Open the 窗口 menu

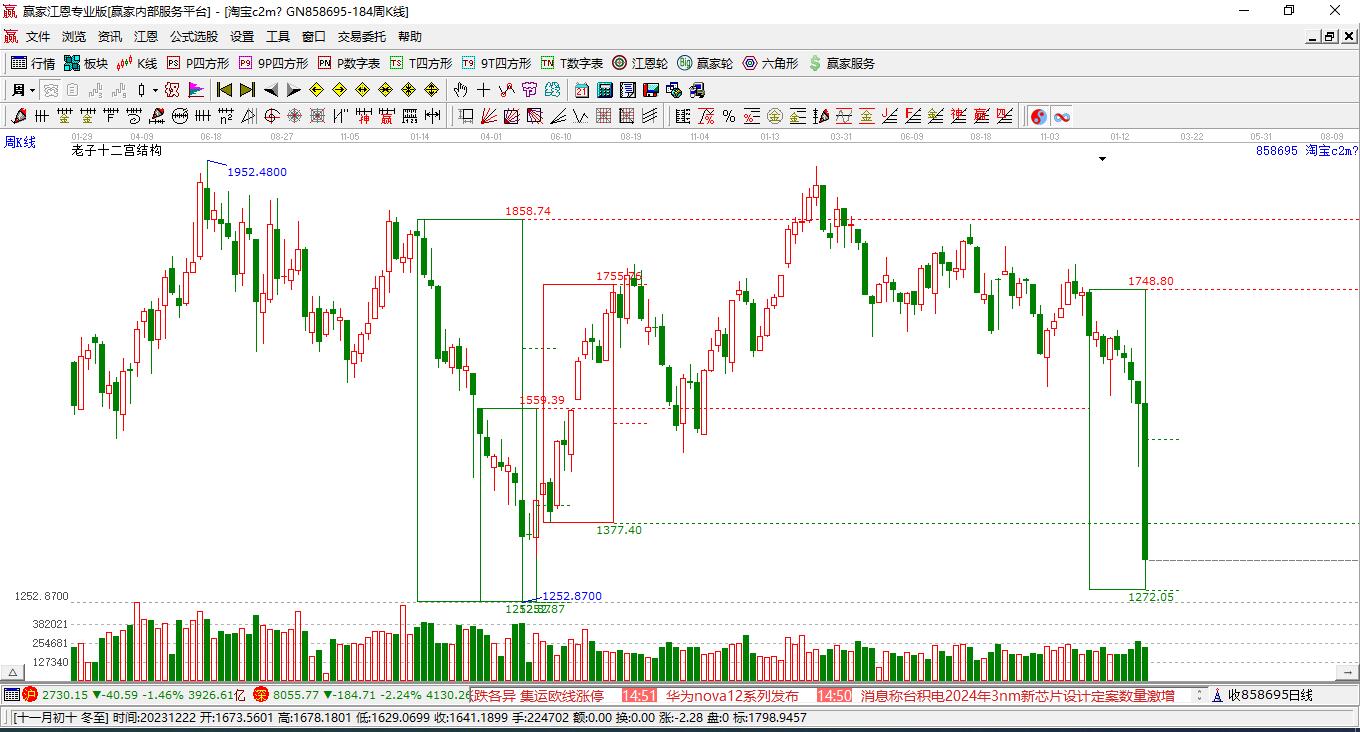pos(314,37)
